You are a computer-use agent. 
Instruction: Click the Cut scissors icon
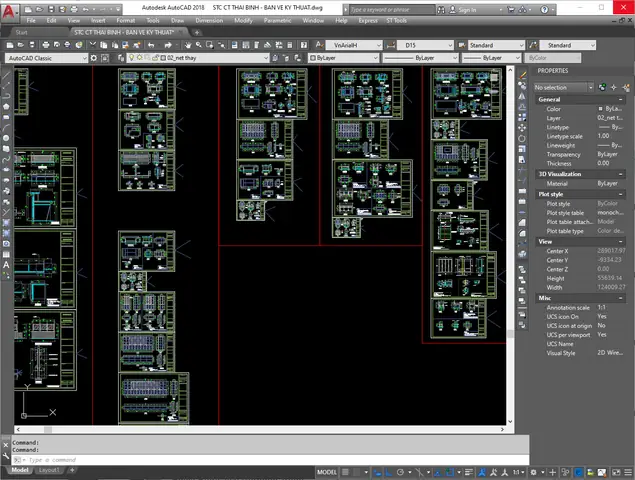93,45
